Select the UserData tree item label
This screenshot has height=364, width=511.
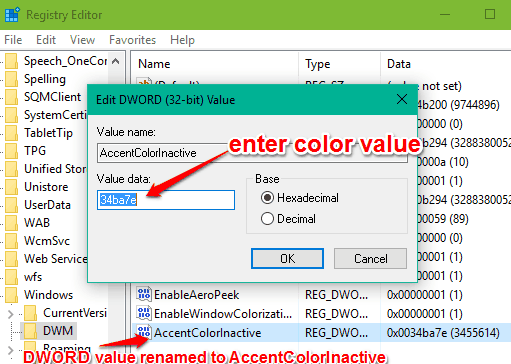point(47,205)
